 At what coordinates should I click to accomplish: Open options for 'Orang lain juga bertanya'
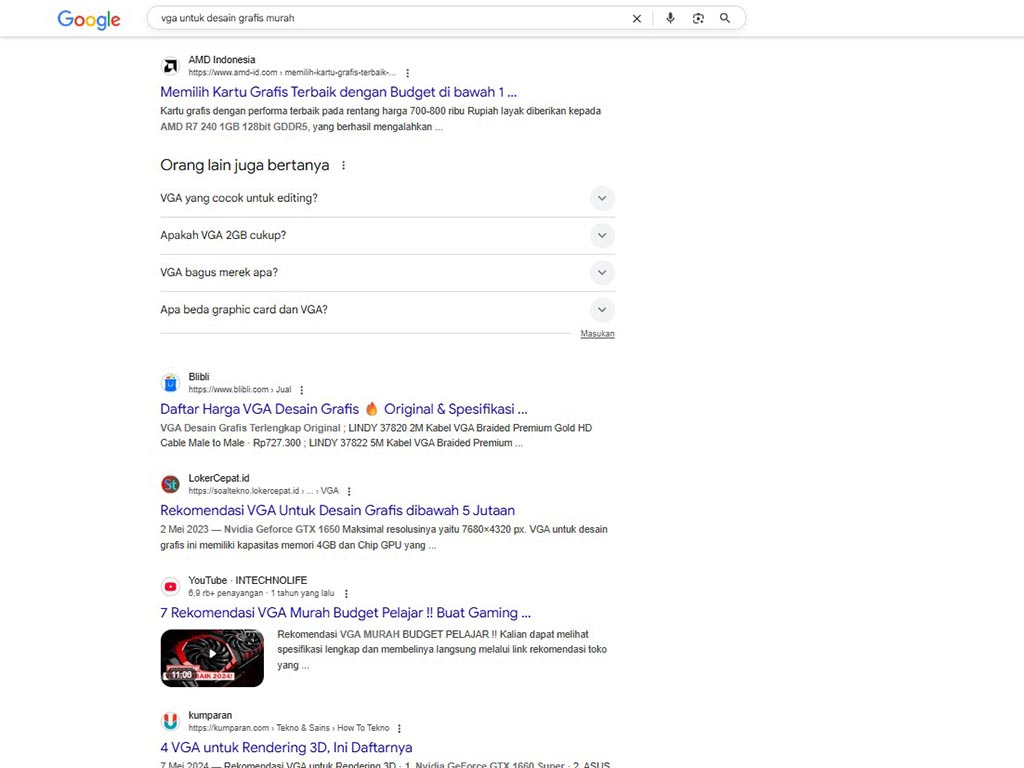(x=344, y=166)
